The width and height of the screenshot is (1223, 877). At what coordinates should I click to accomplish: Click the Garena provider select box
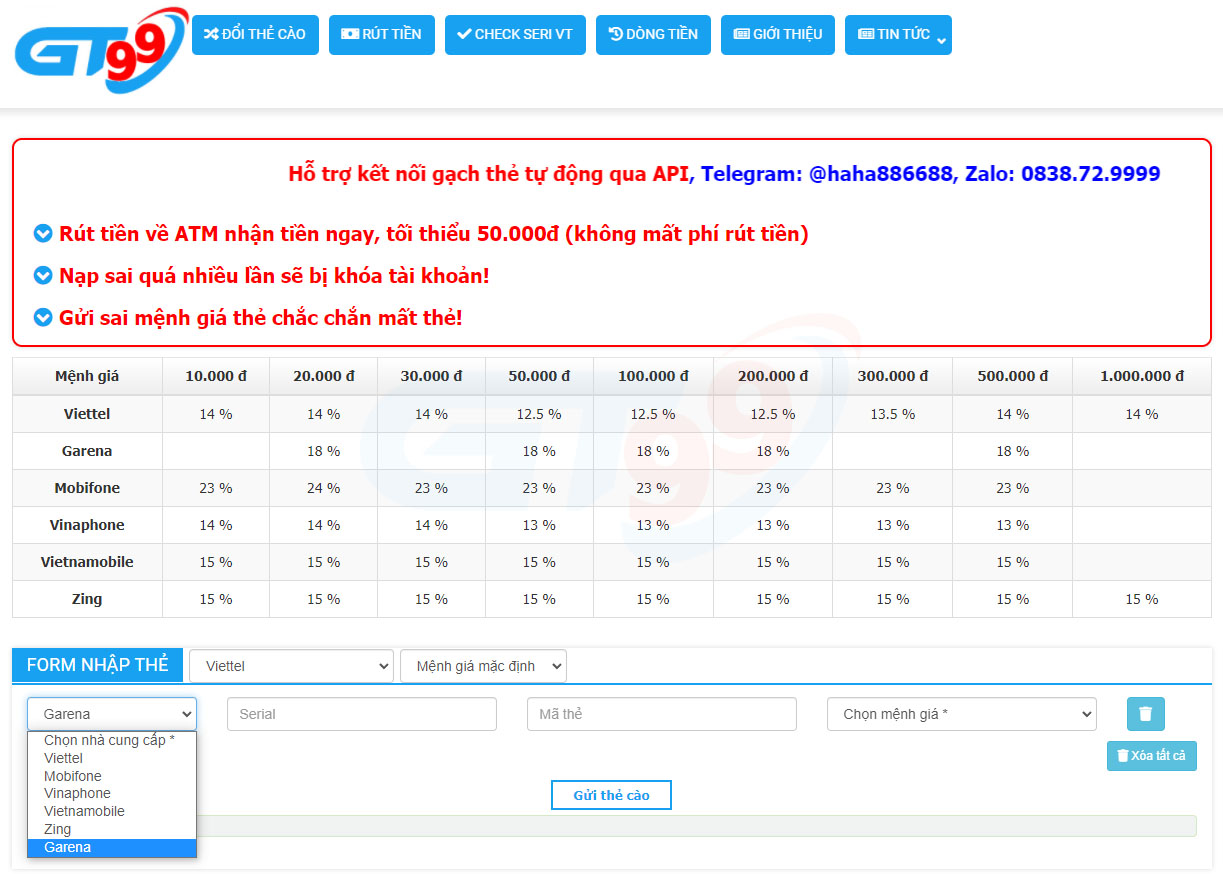[x=112, y=714]
